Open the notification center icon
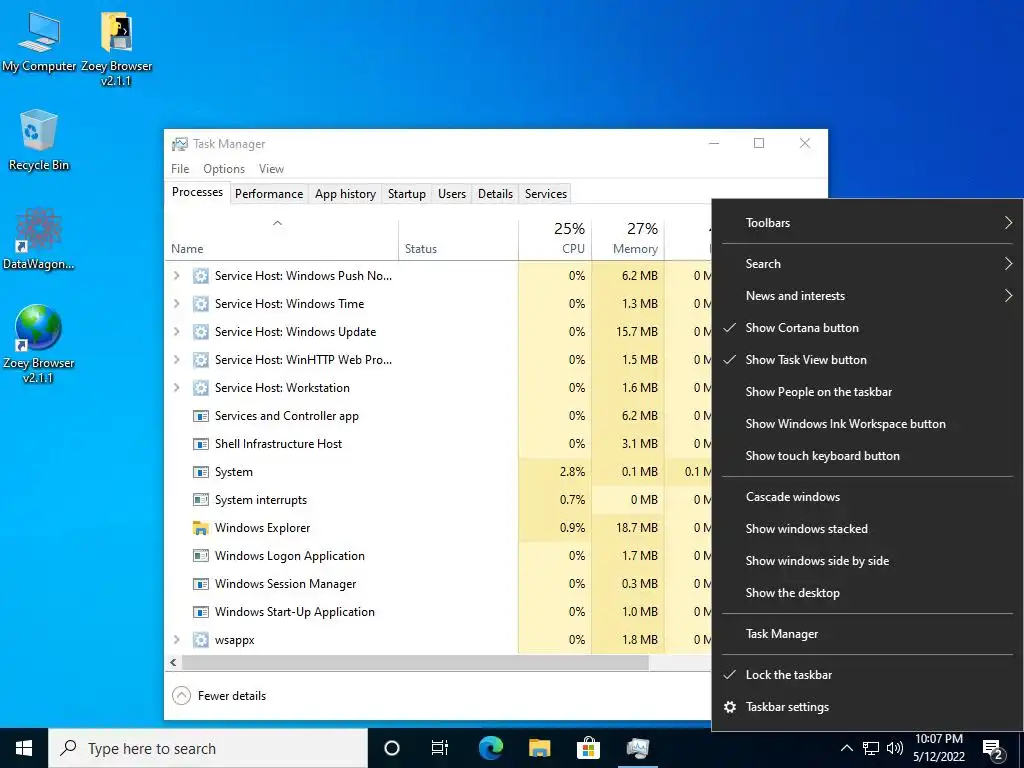This screenshot has width=1024, height=768. pyautogui.click(x=993, y=748)
